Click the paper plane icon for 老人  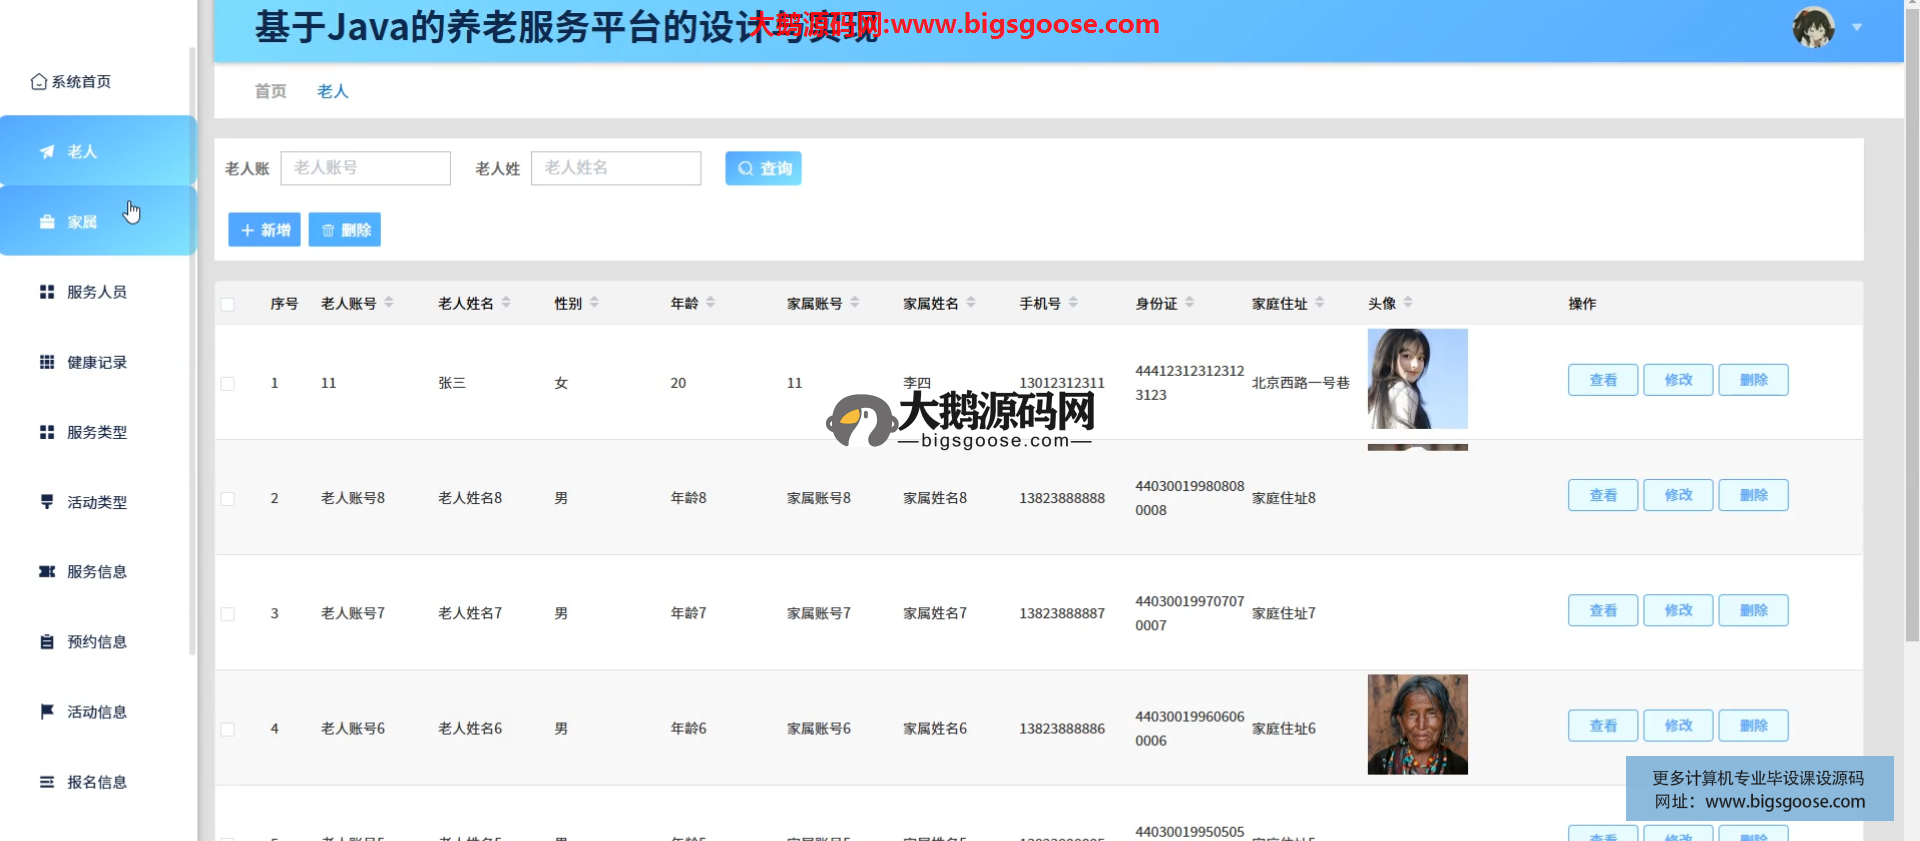tap(47, 152)
